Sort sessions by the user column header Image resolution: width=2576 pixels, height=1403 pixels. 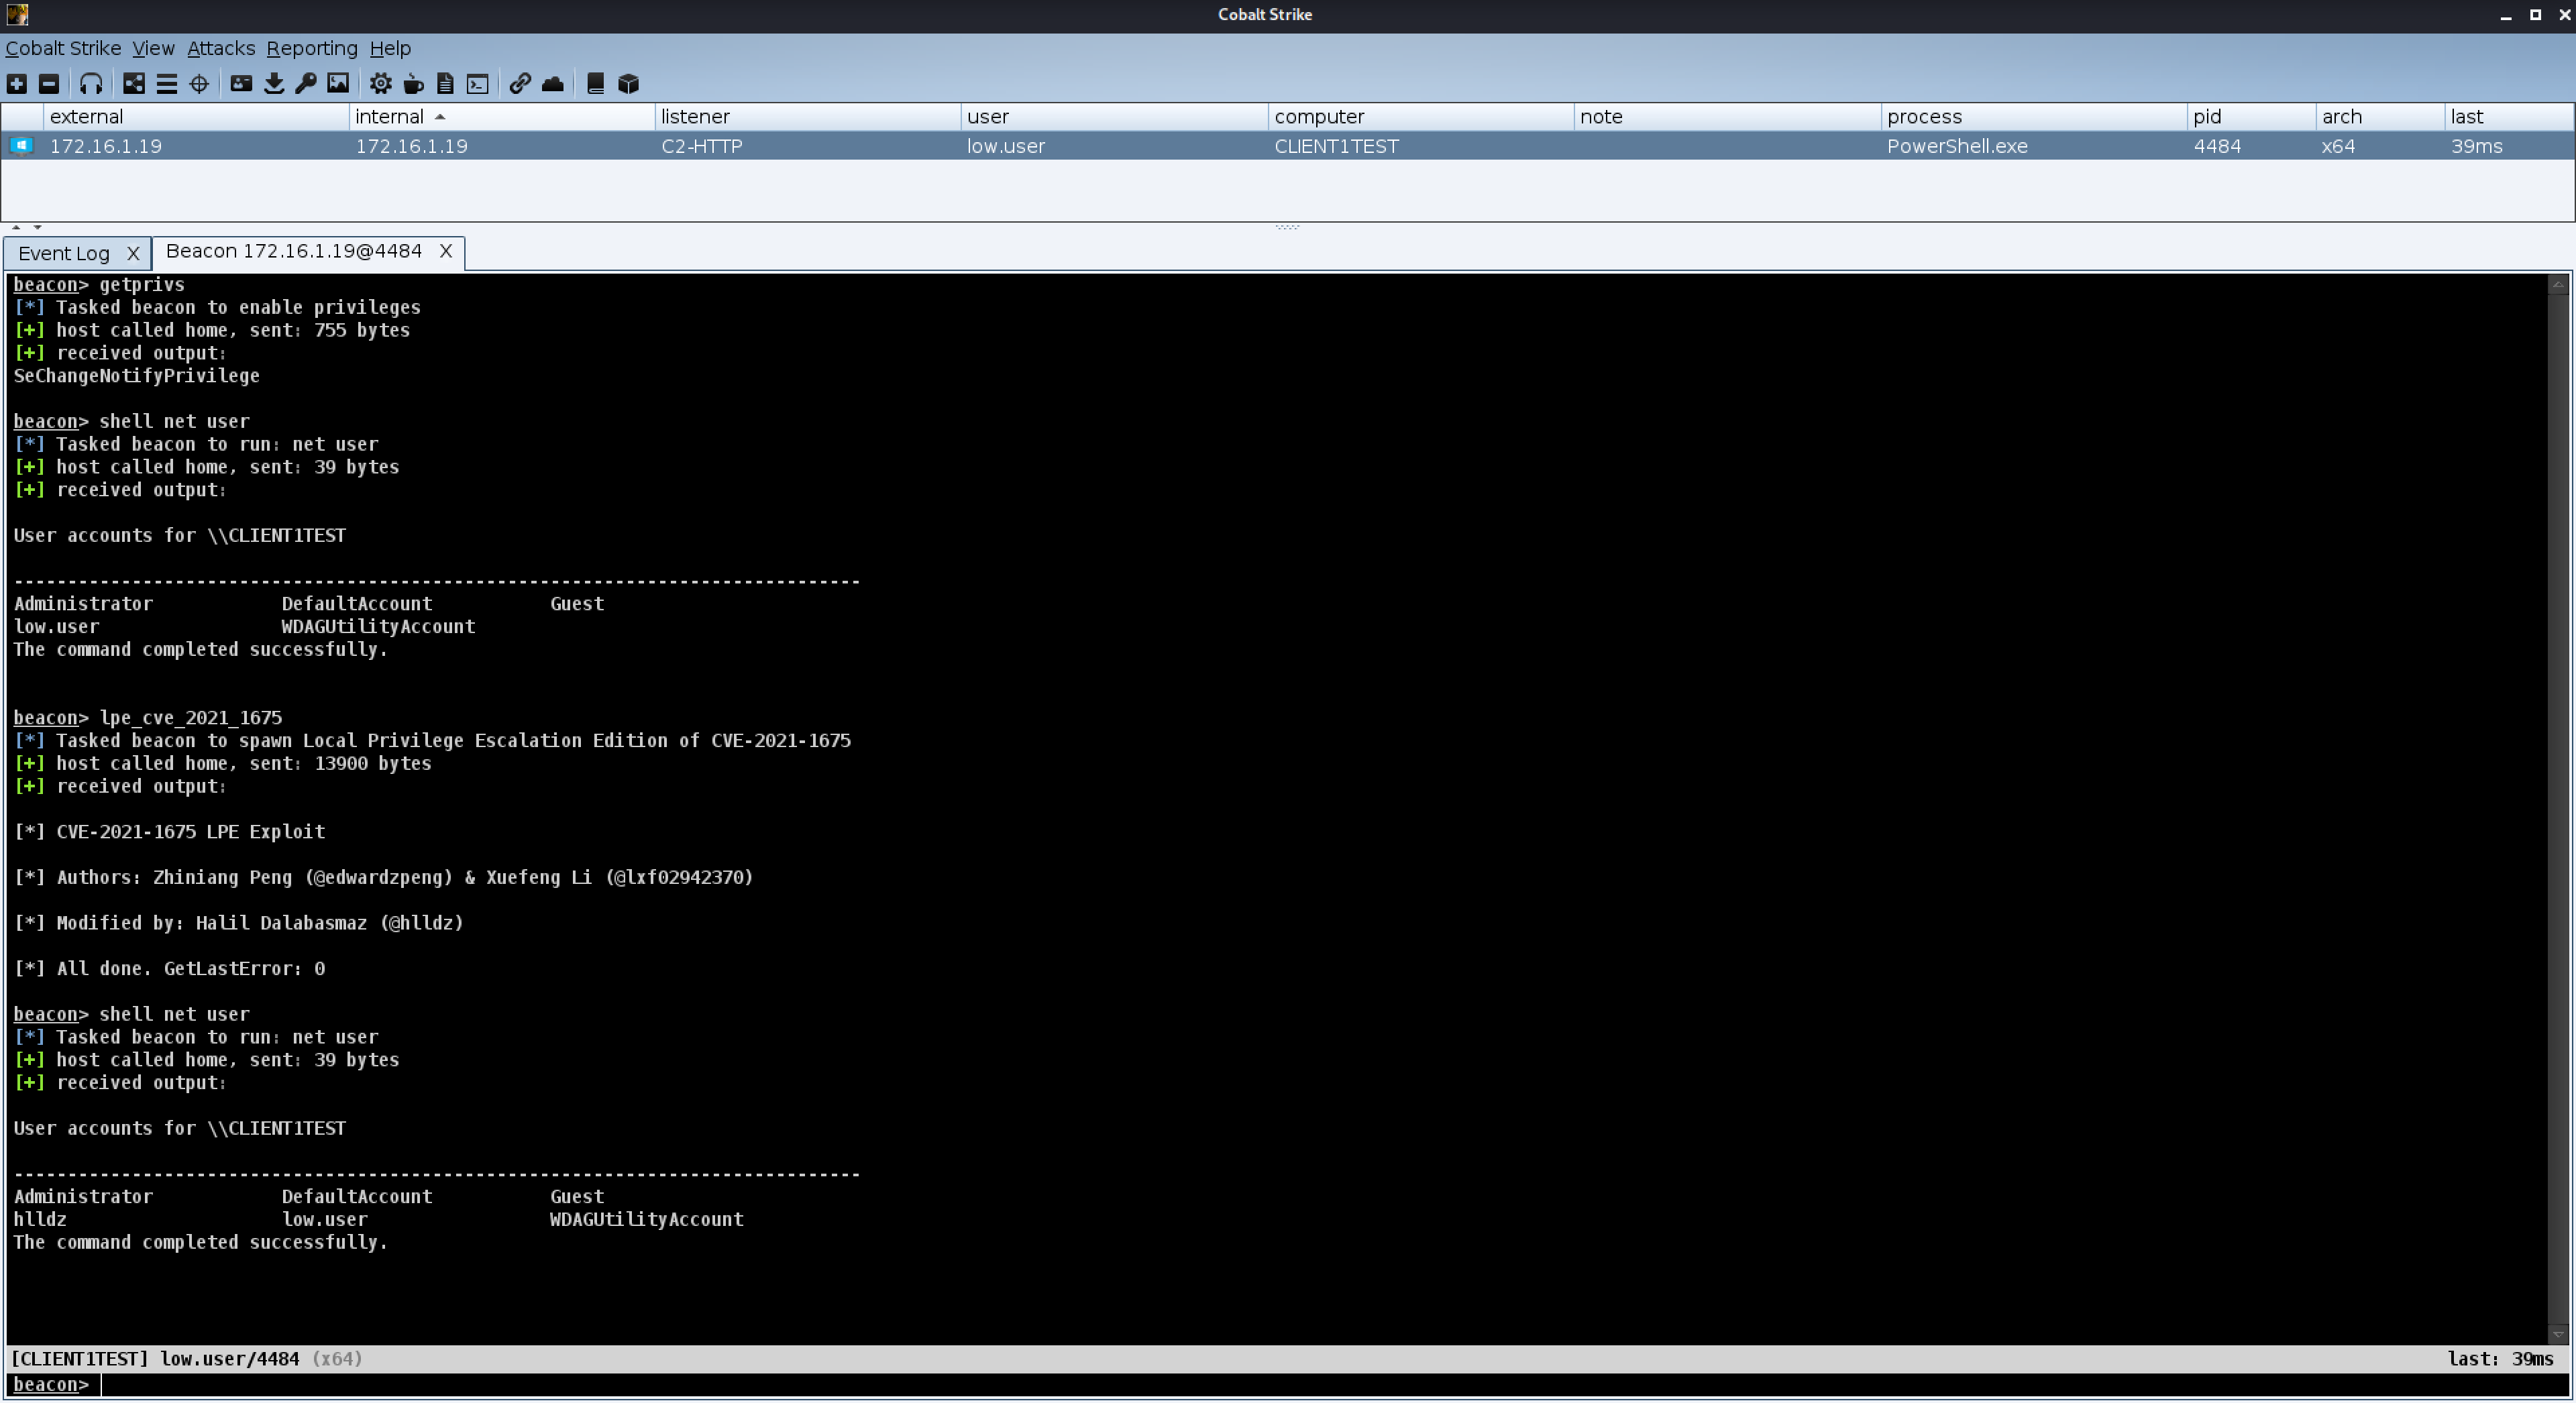[x=1114, y=117]
